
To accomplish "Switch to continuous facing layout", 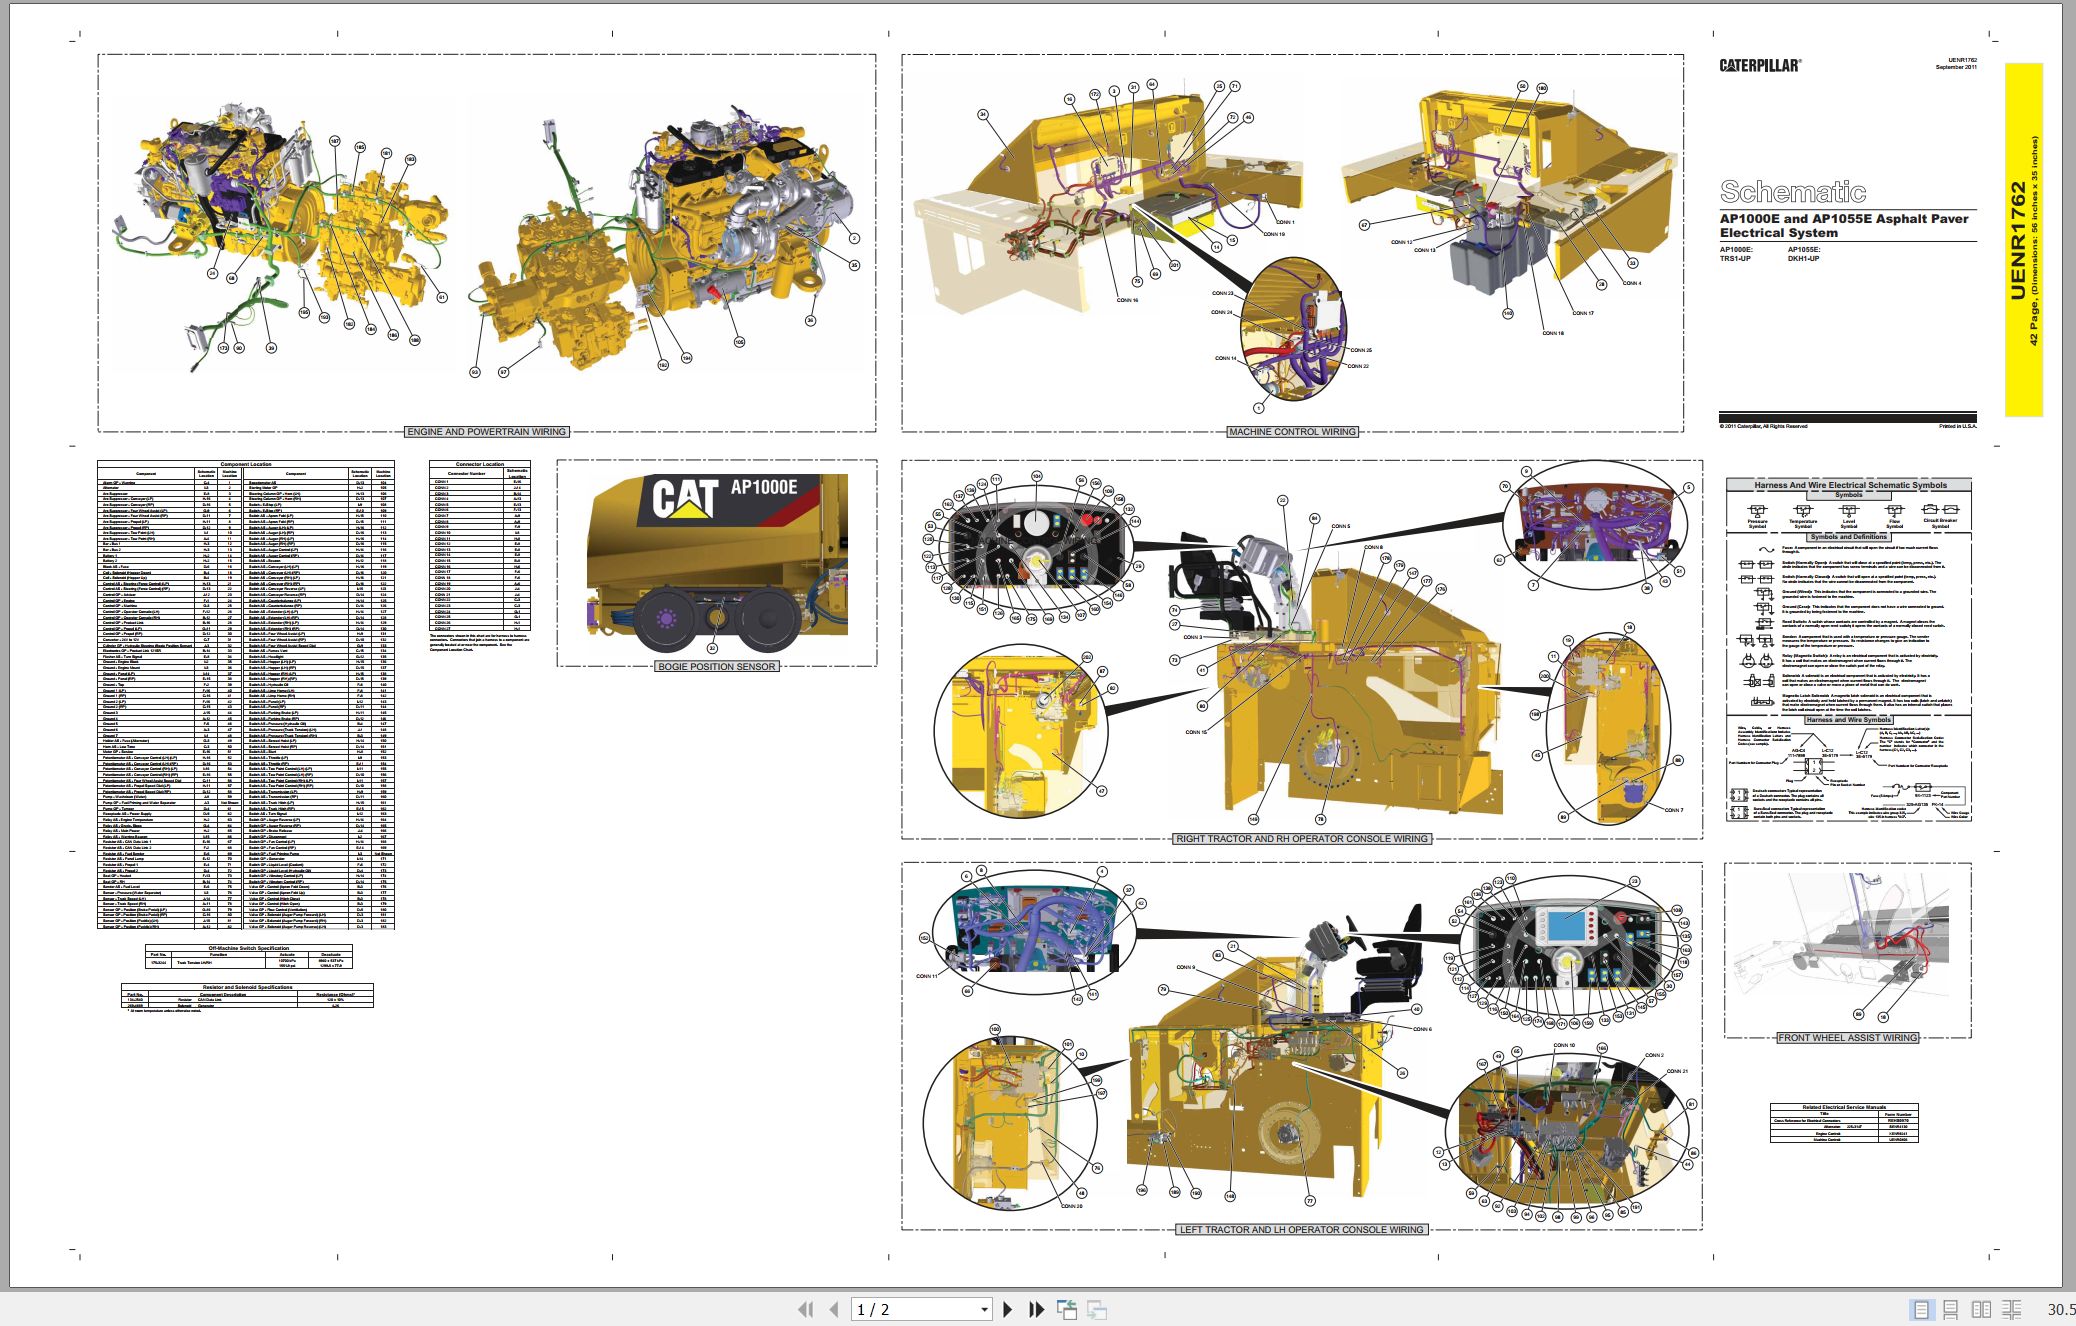I will click(2012, 1309).
